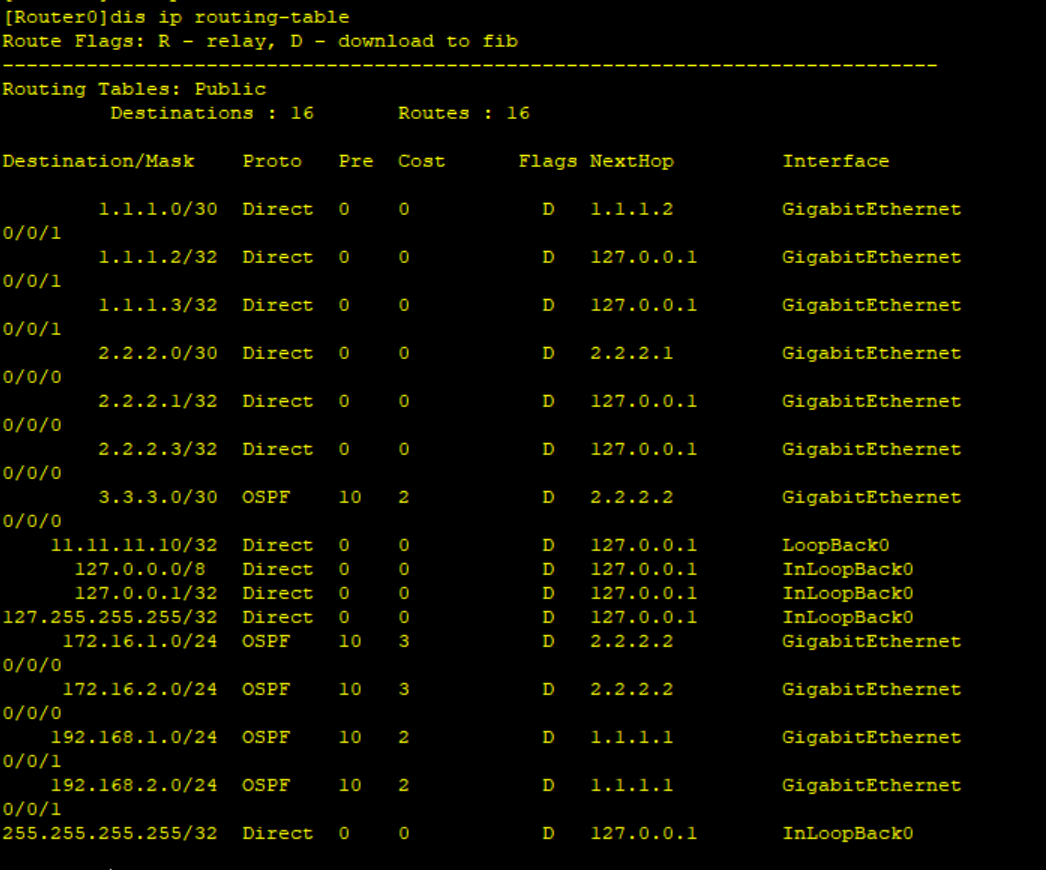This screenshot has height=870, width=1046.
Task: Click the 255.255.255.255/32 destination entry
Action: click(x=110, y=833)
